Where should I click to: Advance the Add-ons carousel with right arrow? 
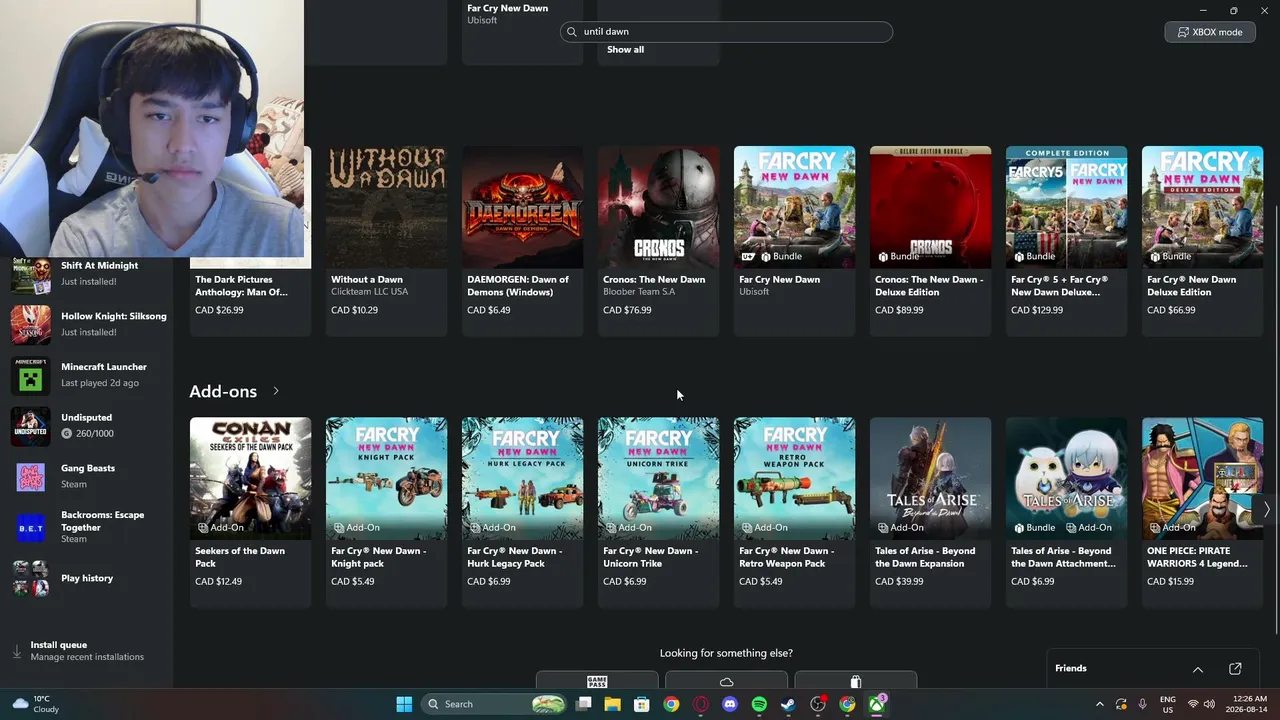pos(1266,509)
